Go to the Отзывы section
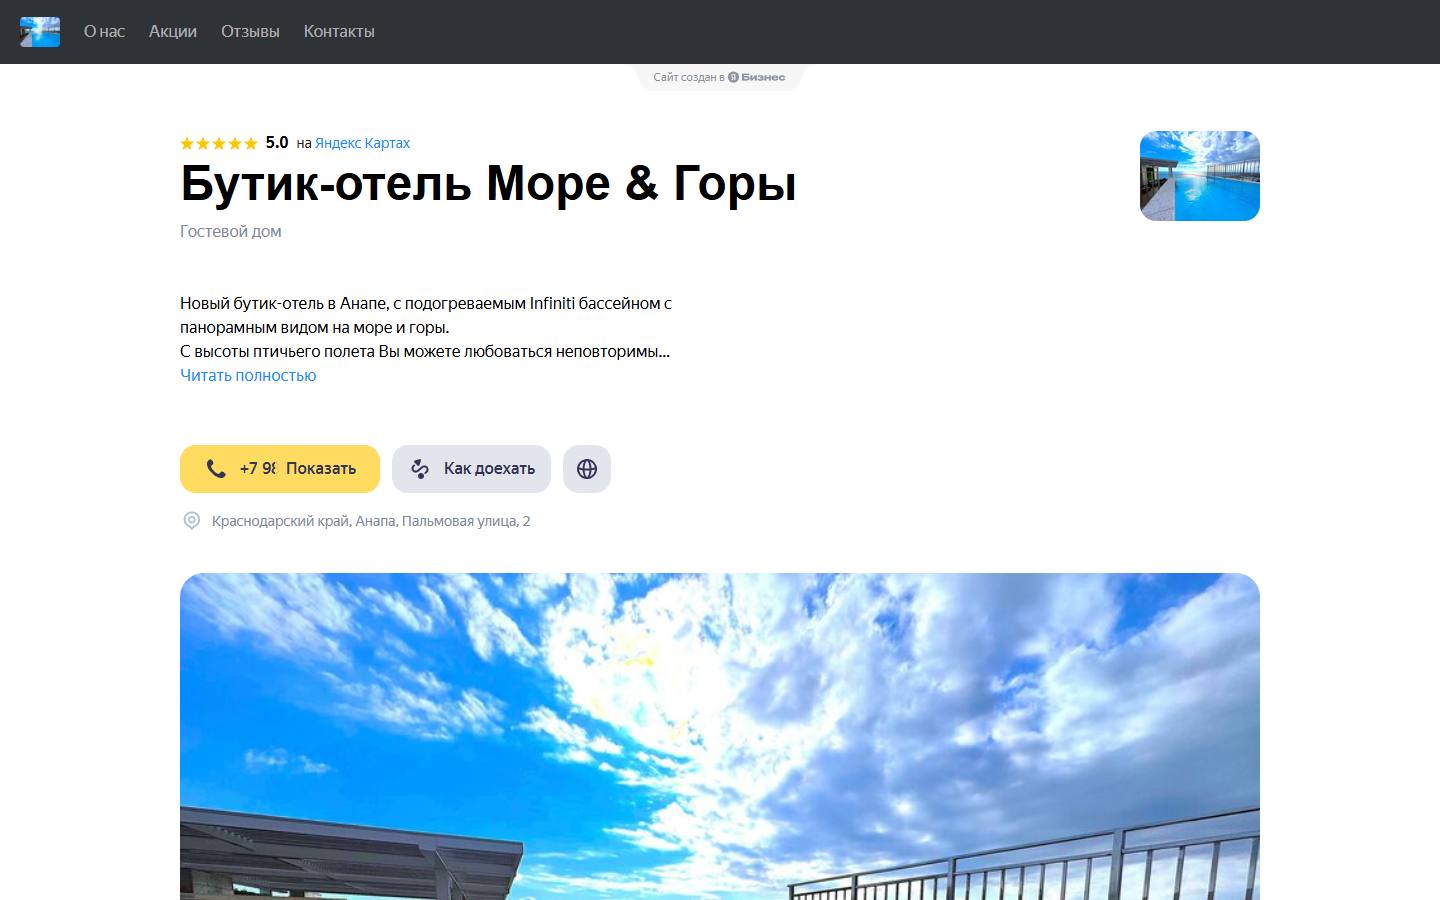The image size is (1440, 900). point(250,32)
